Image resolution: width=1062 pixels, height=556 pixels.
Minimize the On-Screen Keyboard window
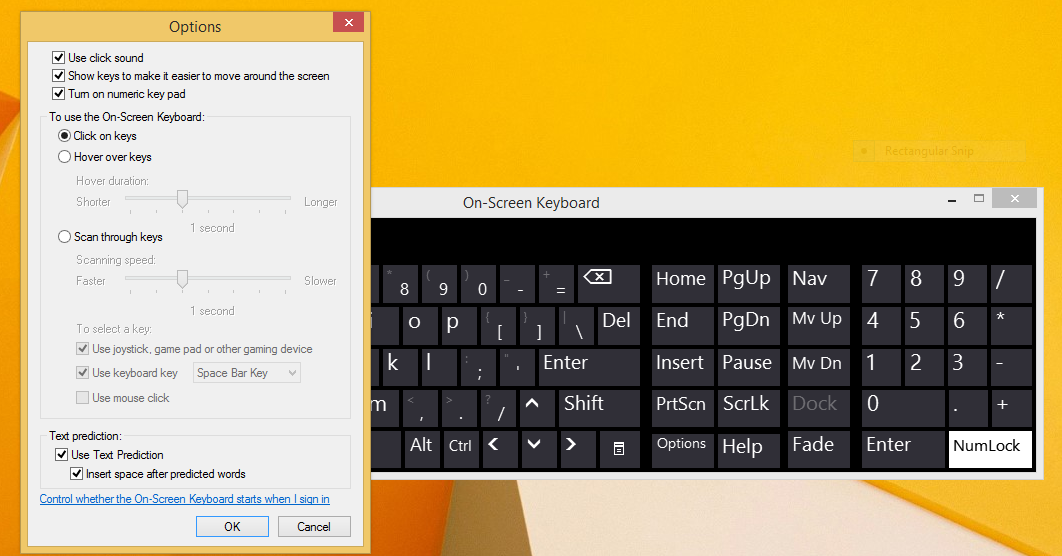click(952, 200)
